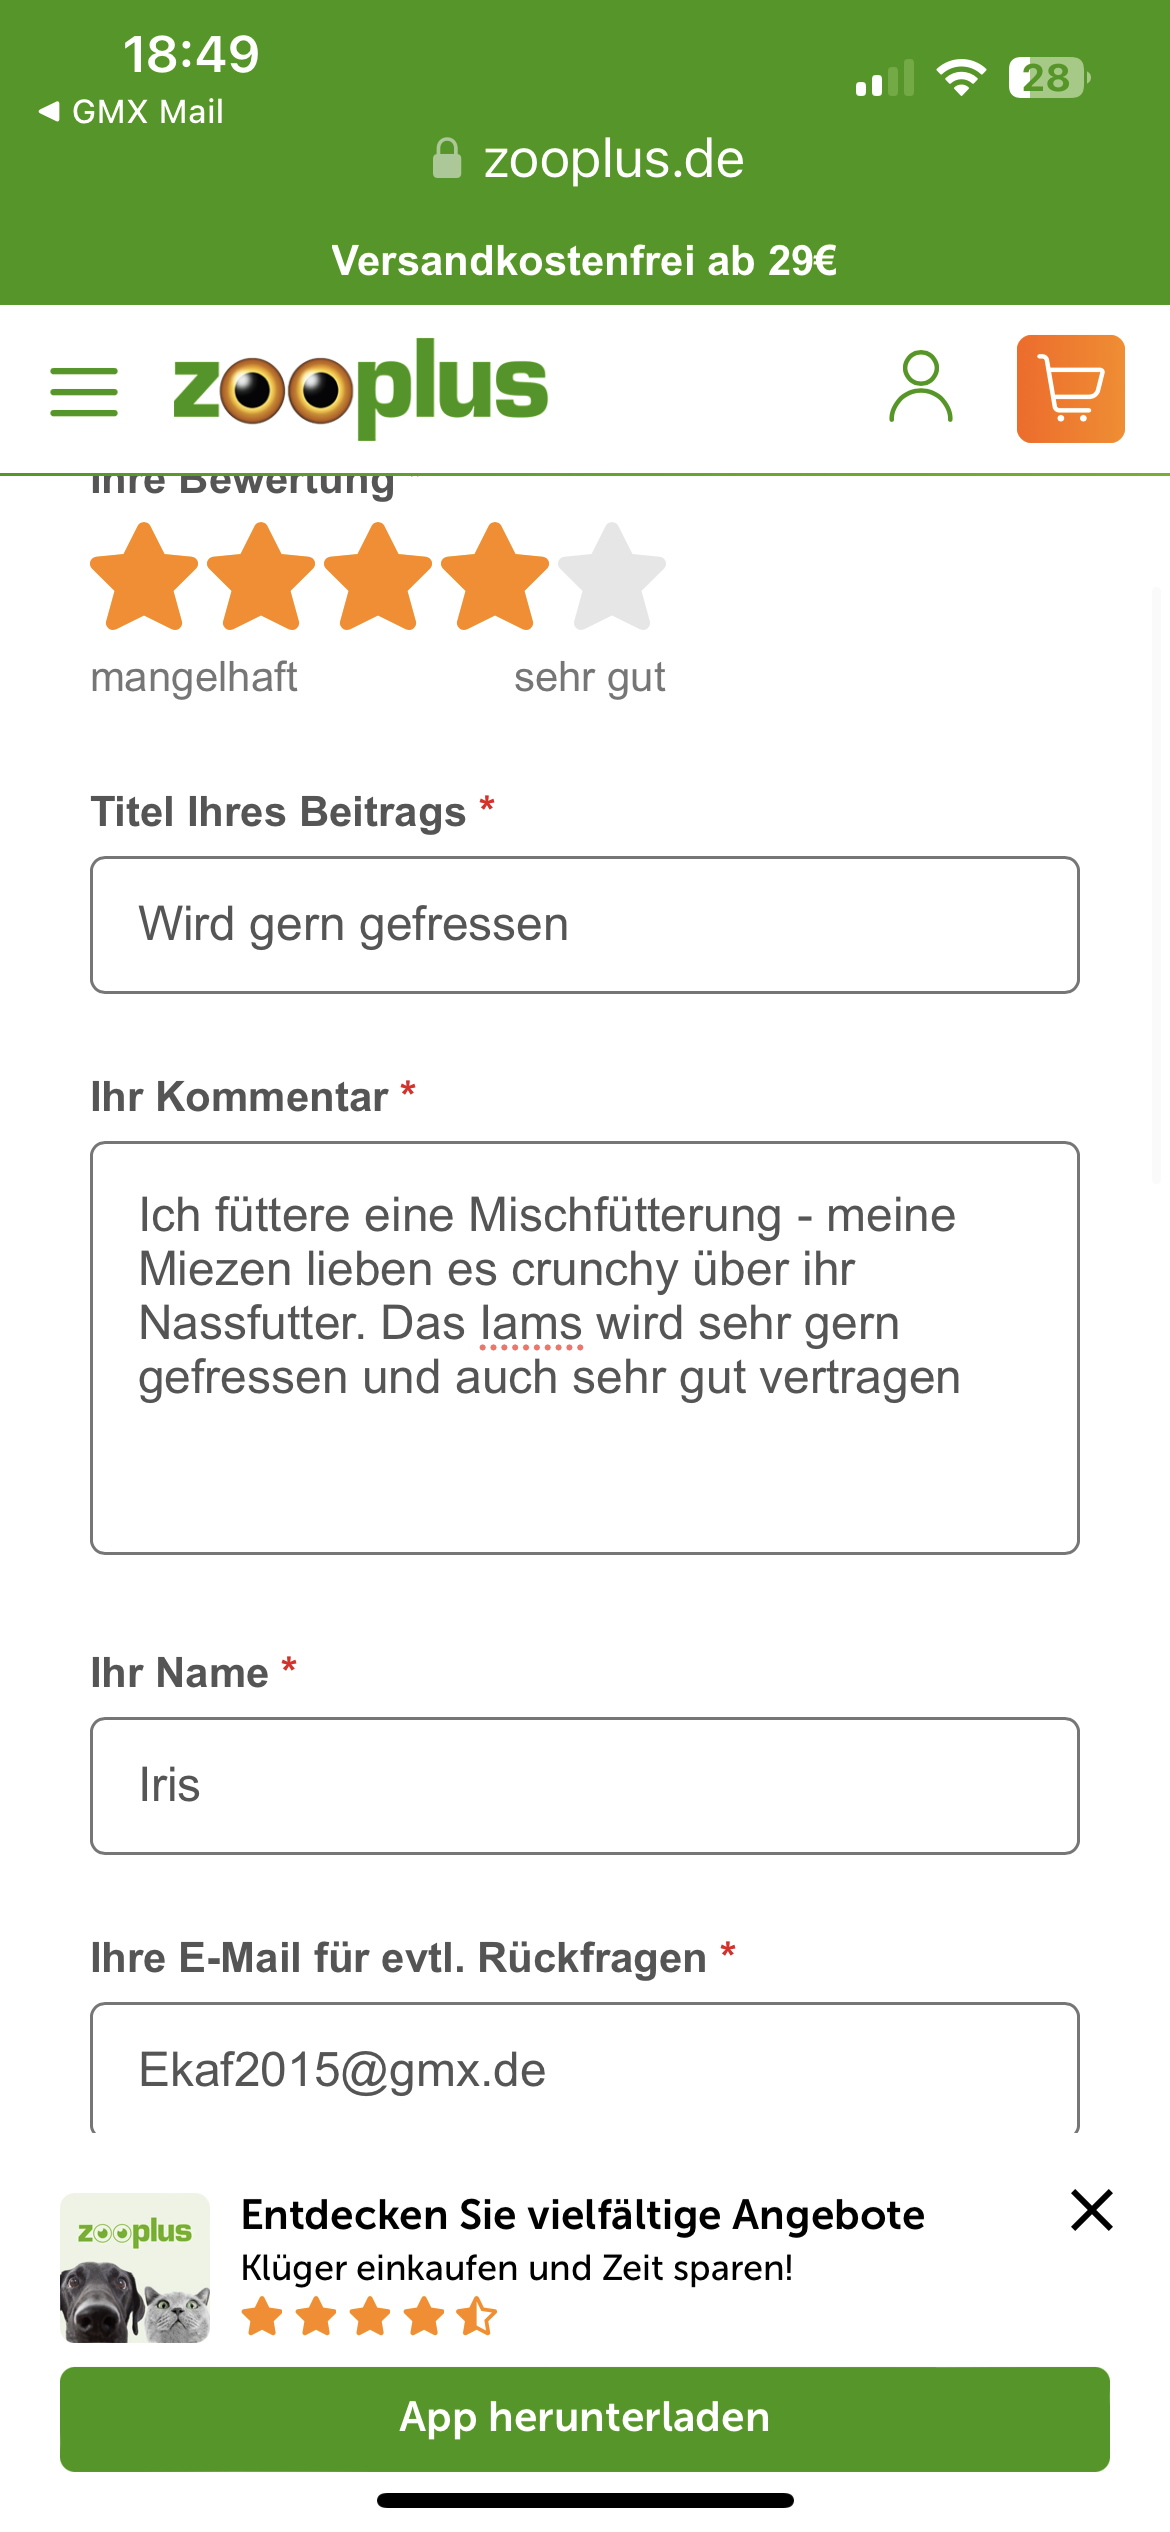The height and width of the screenshot is (2532, 1170).
Task: Open the user account icon
Action: click(x=920, y=387)
